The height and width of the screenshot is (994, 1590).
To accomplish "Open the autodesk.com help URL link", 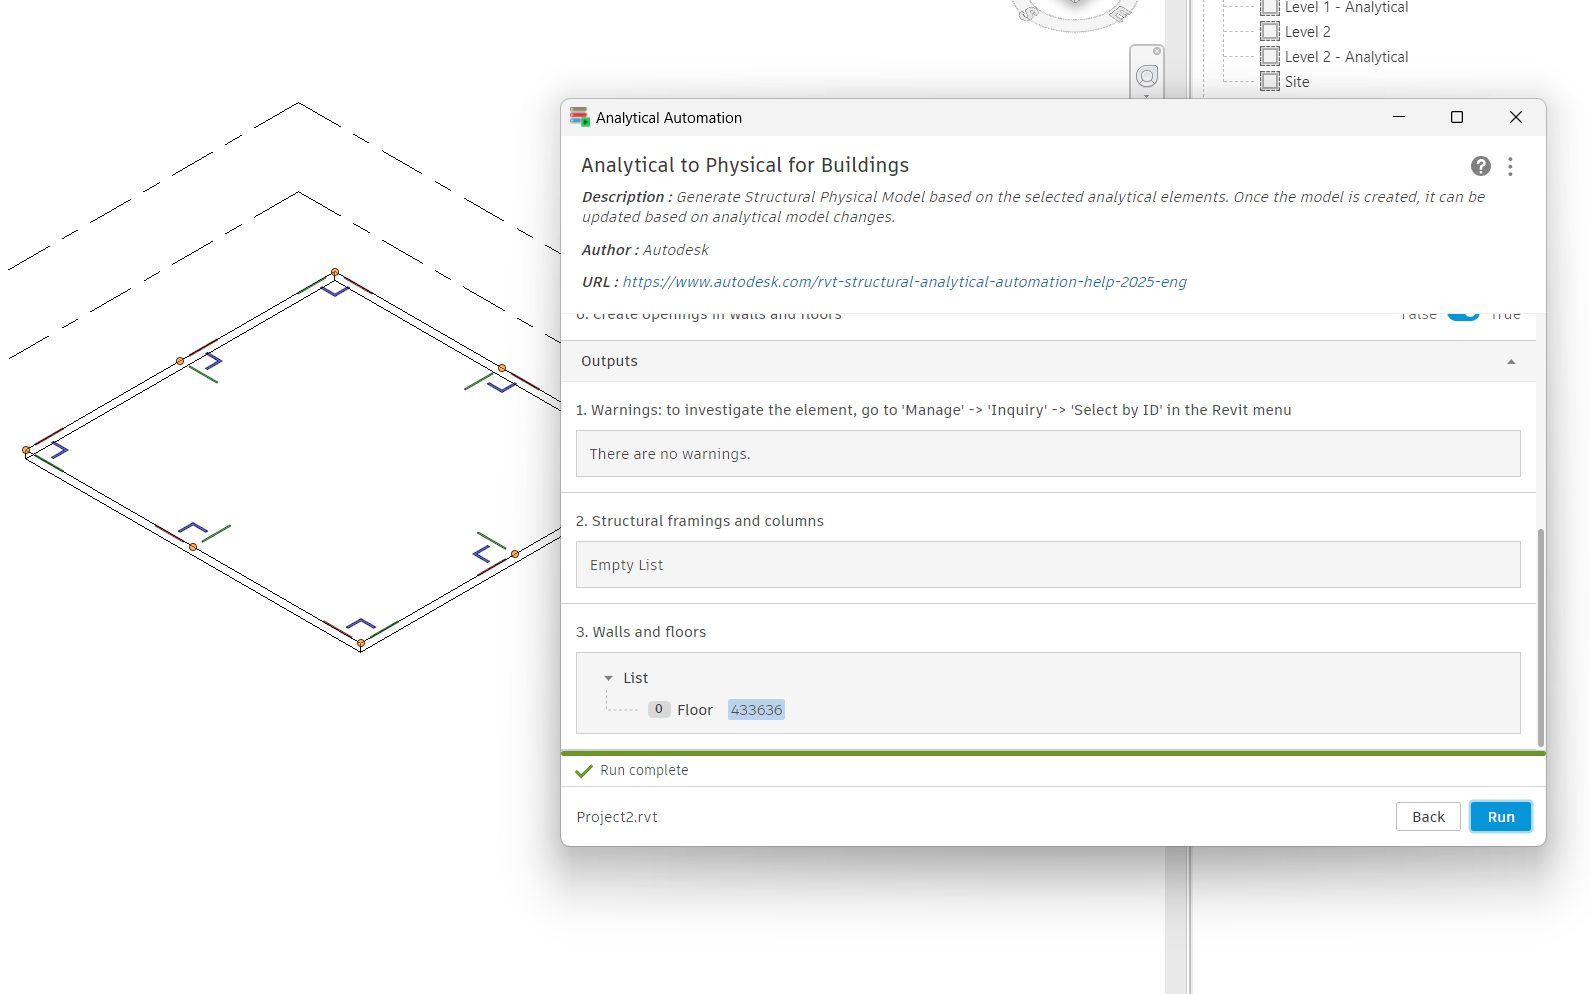I will click(x=904, y=282).
